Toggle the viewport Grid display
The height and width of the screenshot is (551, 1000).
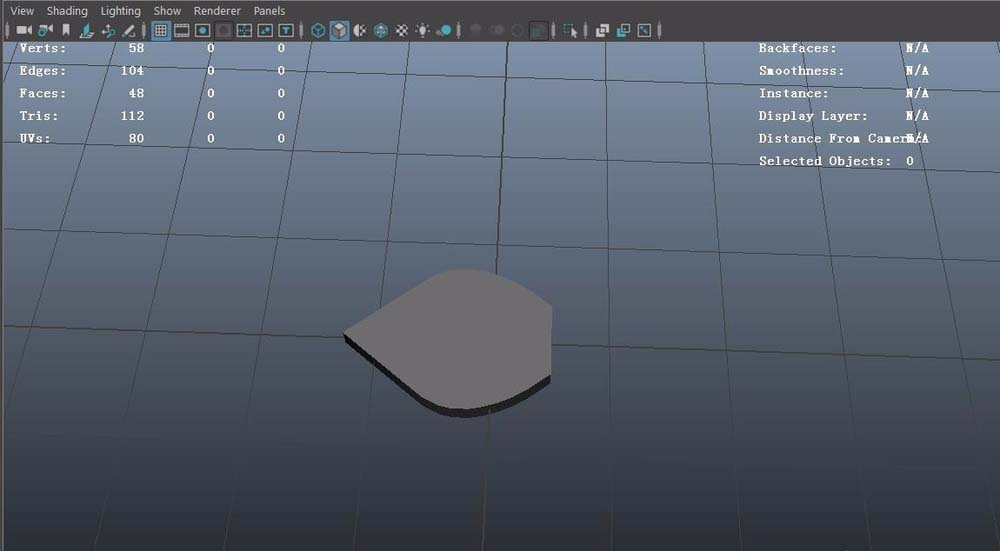point(161,30)
